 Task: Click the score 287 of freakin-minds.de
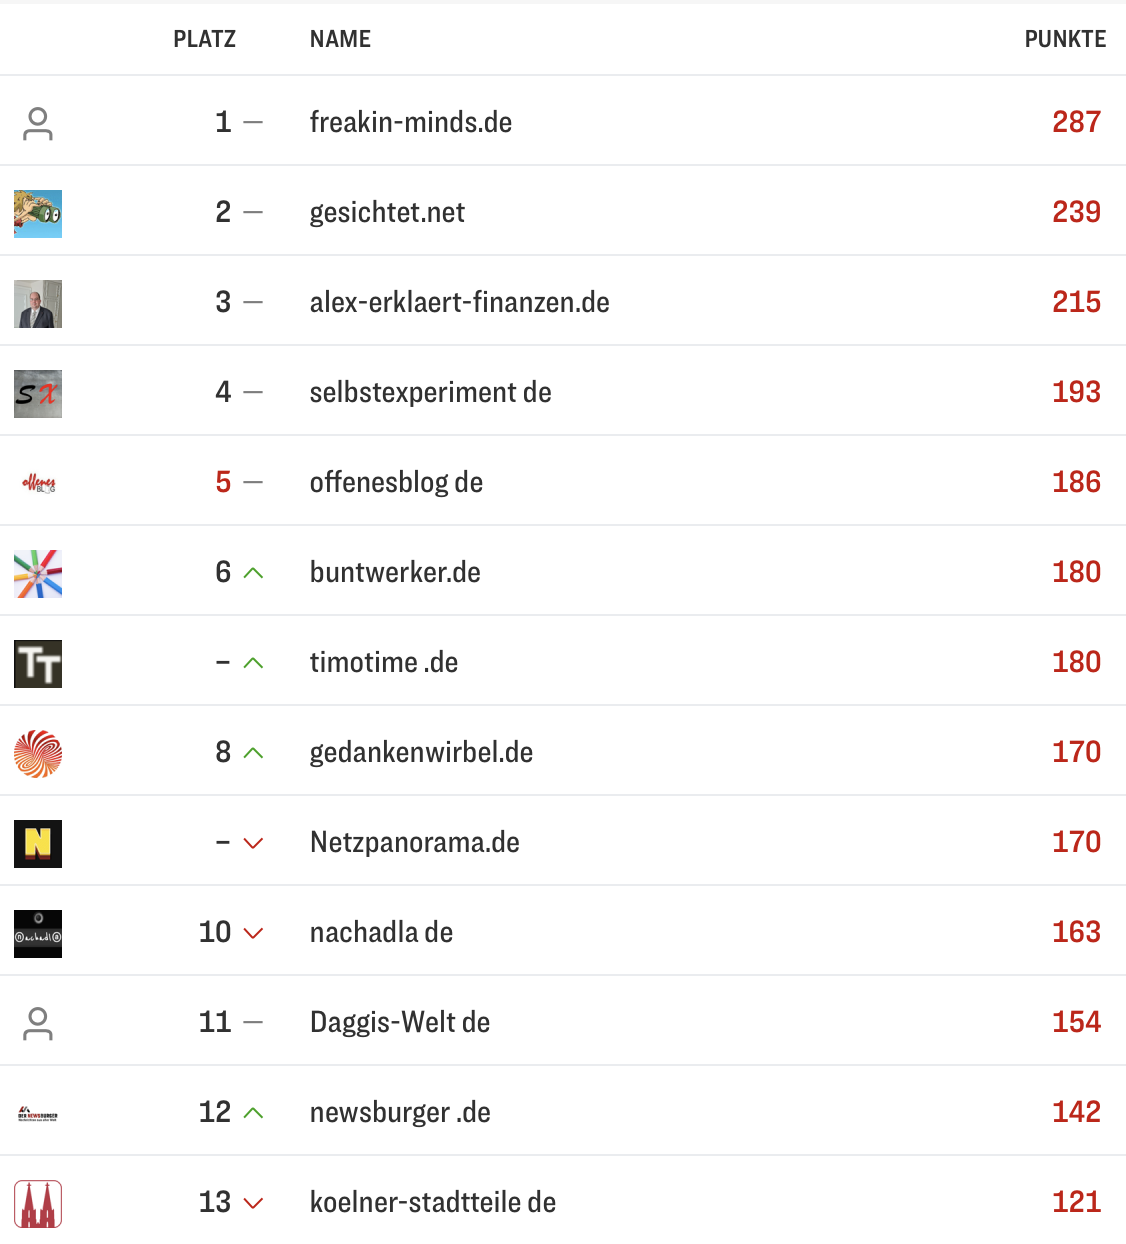point(1075,122)
